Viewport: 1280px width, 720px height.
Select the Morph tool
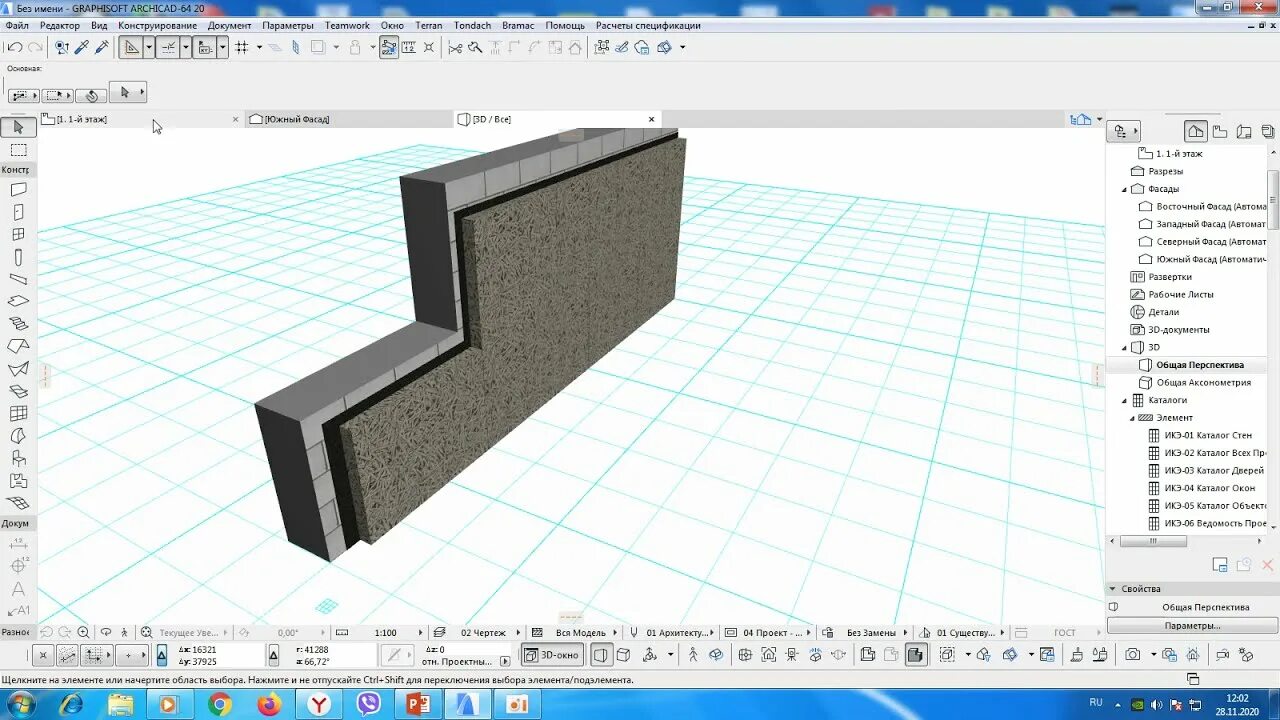click(18, 436)
